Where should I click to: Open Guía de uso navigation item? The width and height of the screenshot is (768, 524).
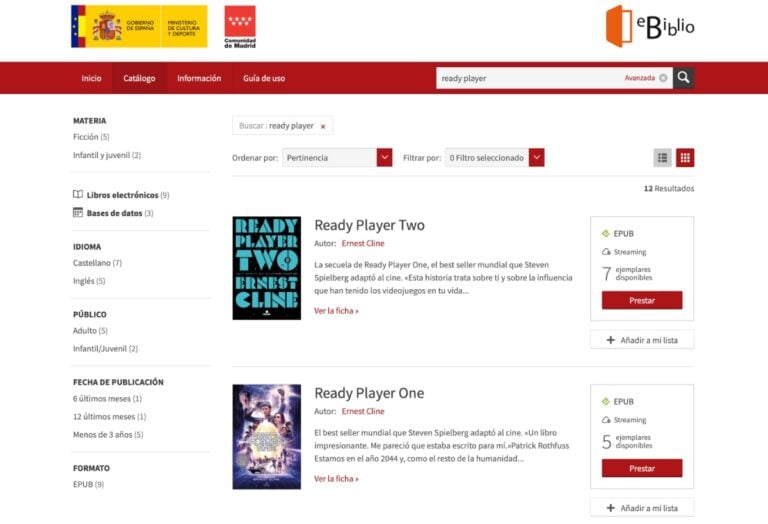pos(264,78)
